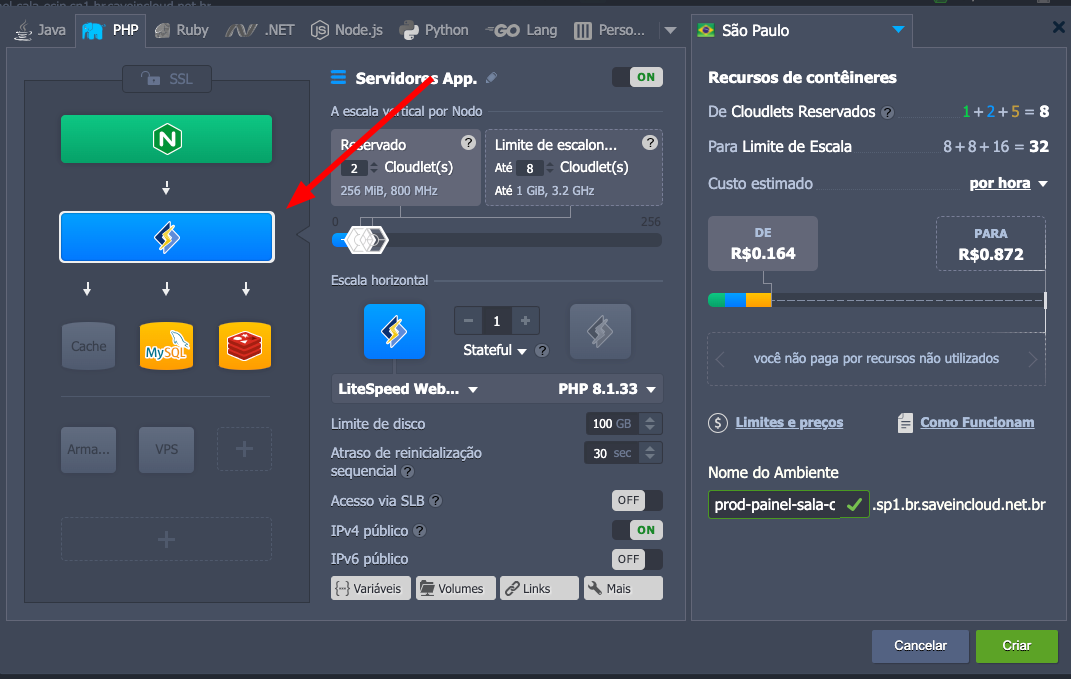Click the VPS node block

[x=166, y=449]
